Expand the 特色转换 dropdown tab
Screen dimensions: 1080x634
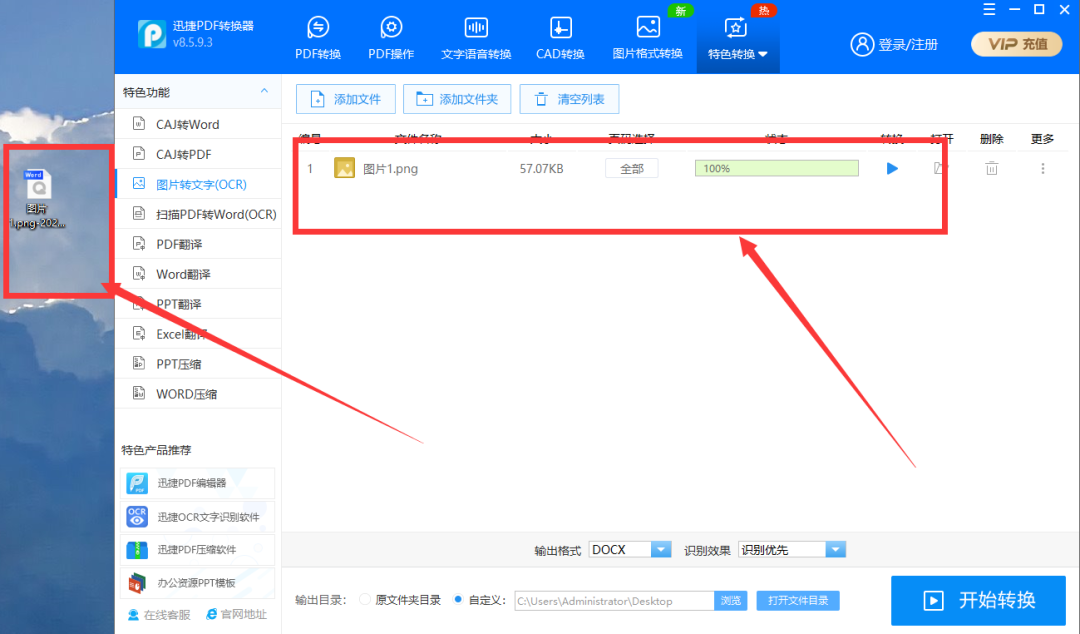point(738,38)
